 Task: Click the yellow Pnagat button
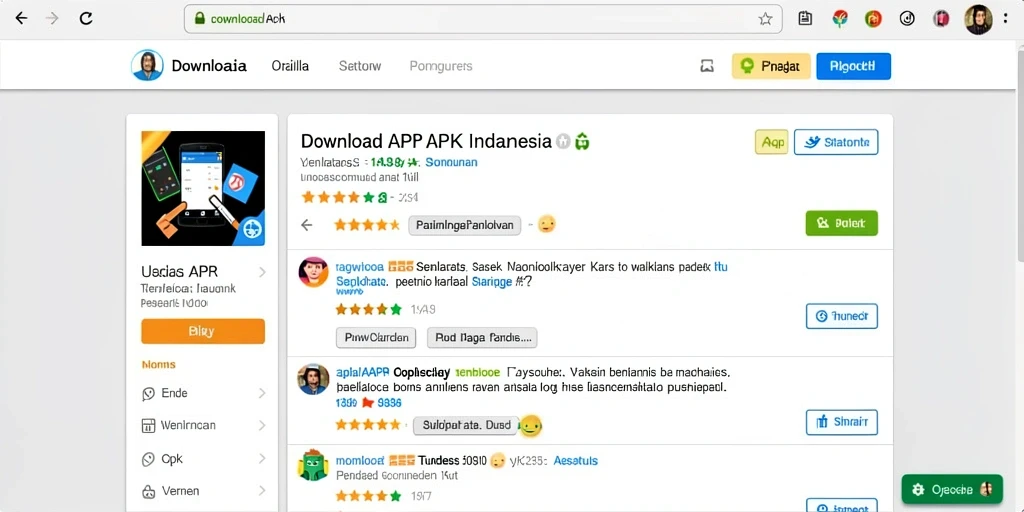pos(771,66)
